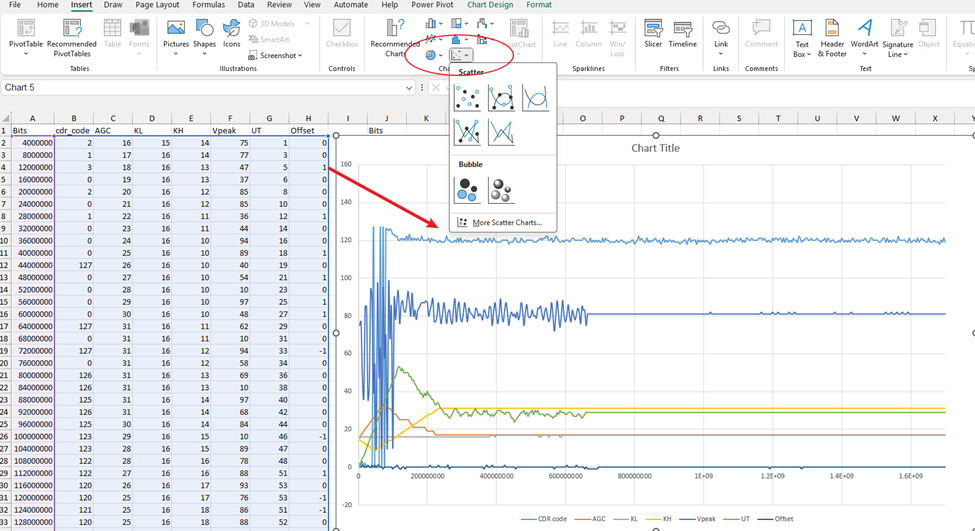The width and height of the screenshot is (975, 531).
Task: Pick Scatter with Straight Lines and Markers
Action: pyautogui.click(x=467, y=132)
